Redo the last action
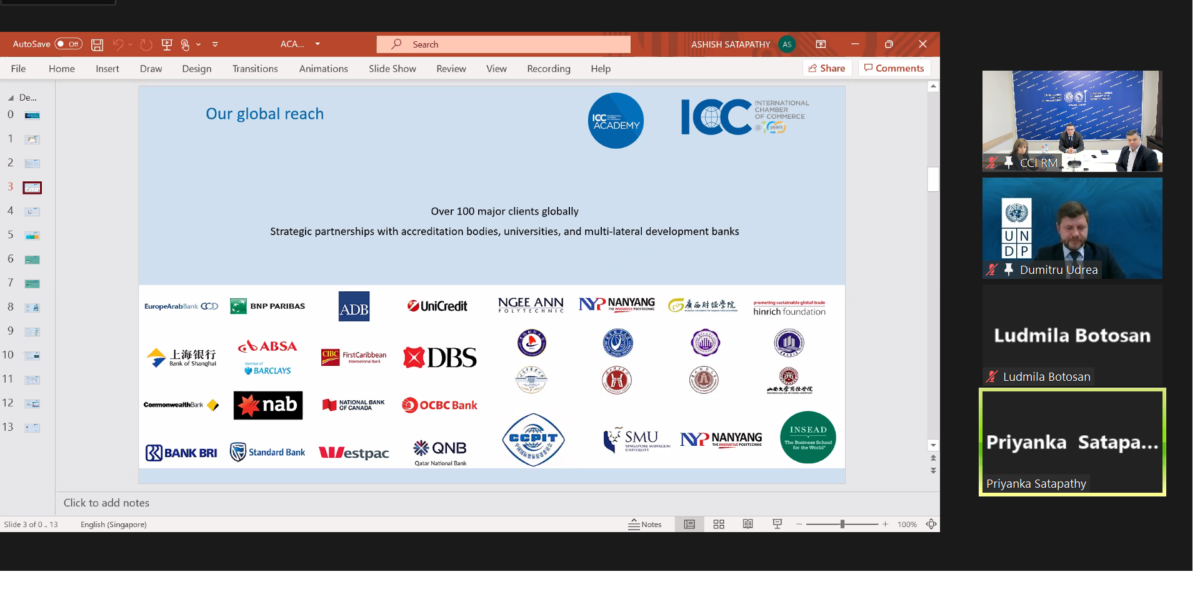The image size is (1200, 594). [x=146, y=44]
